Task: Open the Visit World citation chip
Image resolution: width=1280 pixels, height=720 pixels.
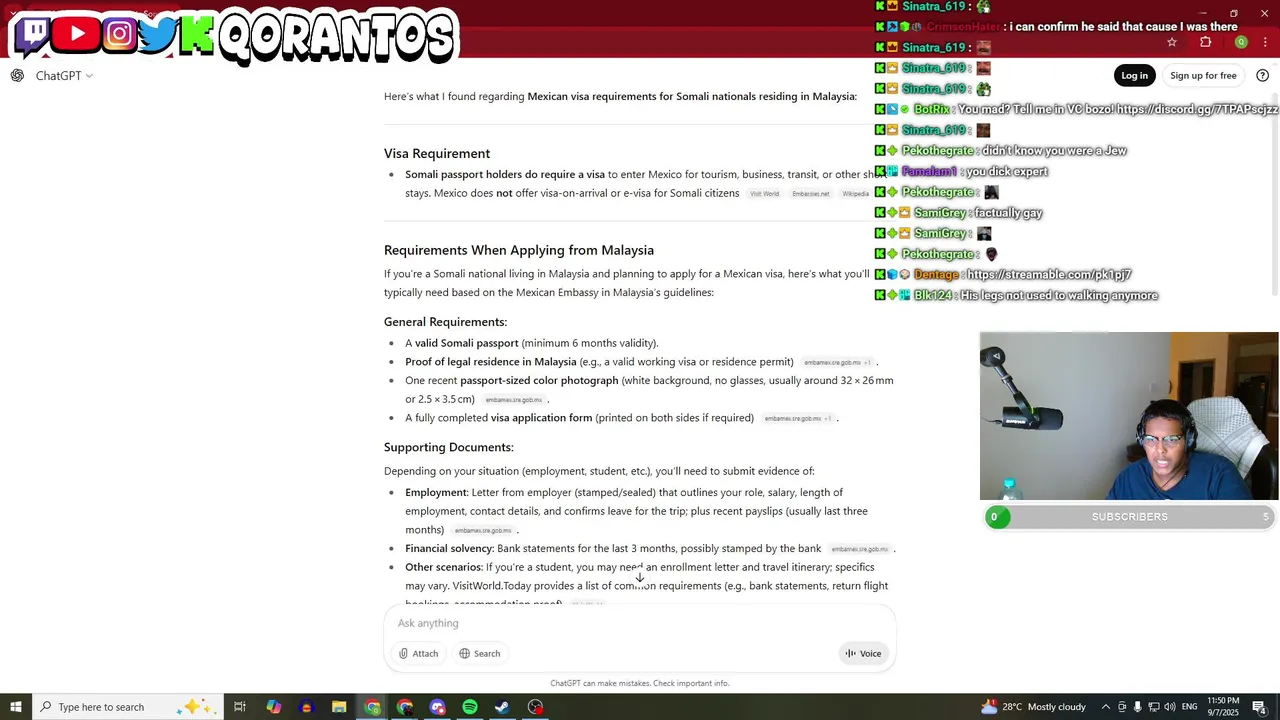Action: [764, 194]
